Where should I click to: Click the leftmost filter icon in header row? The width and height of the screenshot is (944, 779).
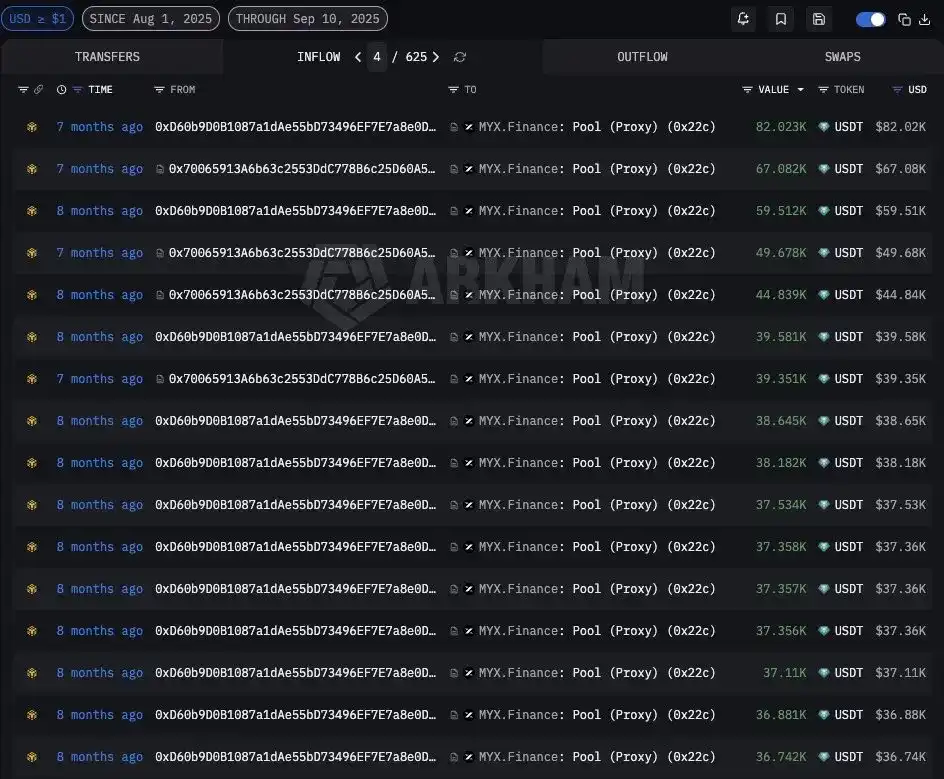click(x=23, y=90)
